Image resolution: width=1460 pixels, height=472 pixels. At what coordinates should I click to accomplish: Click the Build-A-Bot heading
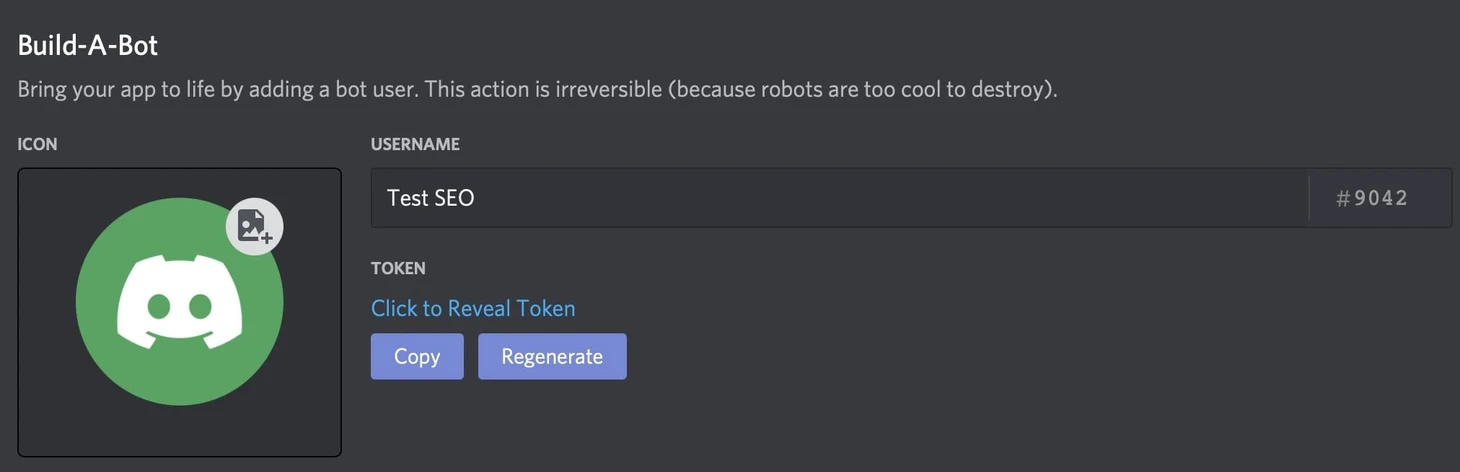[88, 45]
